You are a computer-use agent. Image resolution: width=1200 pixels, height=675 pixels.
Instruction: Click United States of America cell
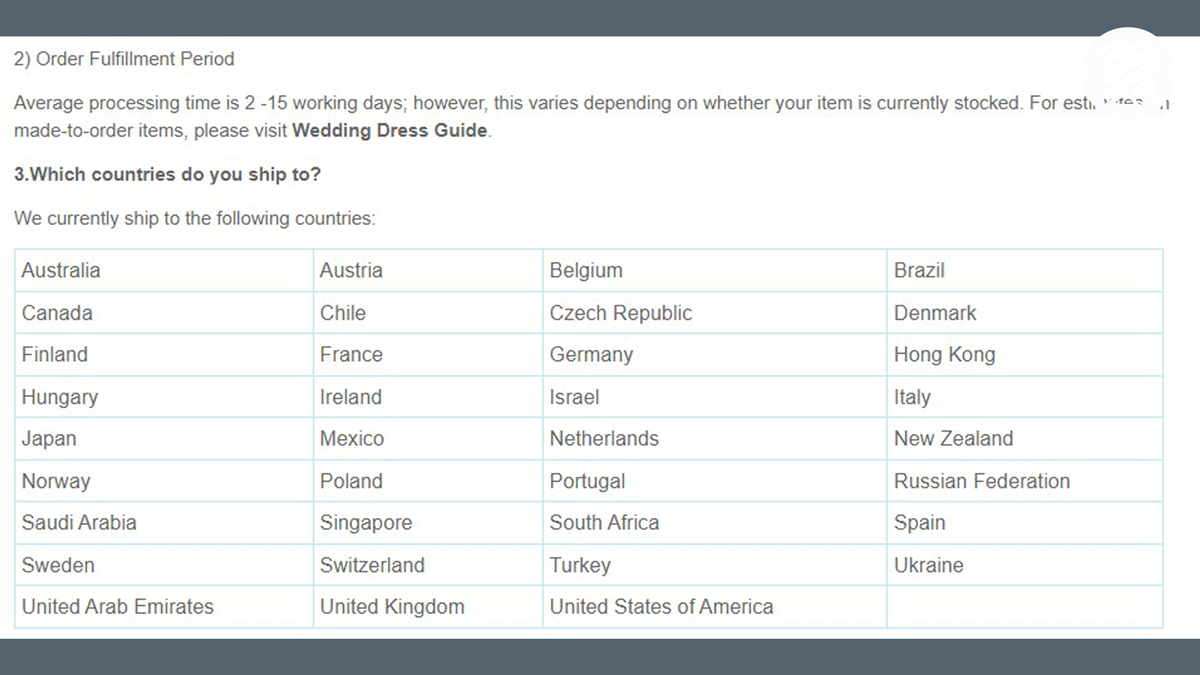[x=661, y=607]
